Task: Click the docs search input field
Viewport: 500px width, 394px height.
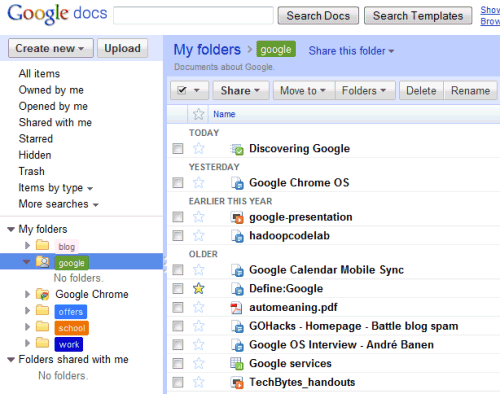Action: click(x=193, y=15)
